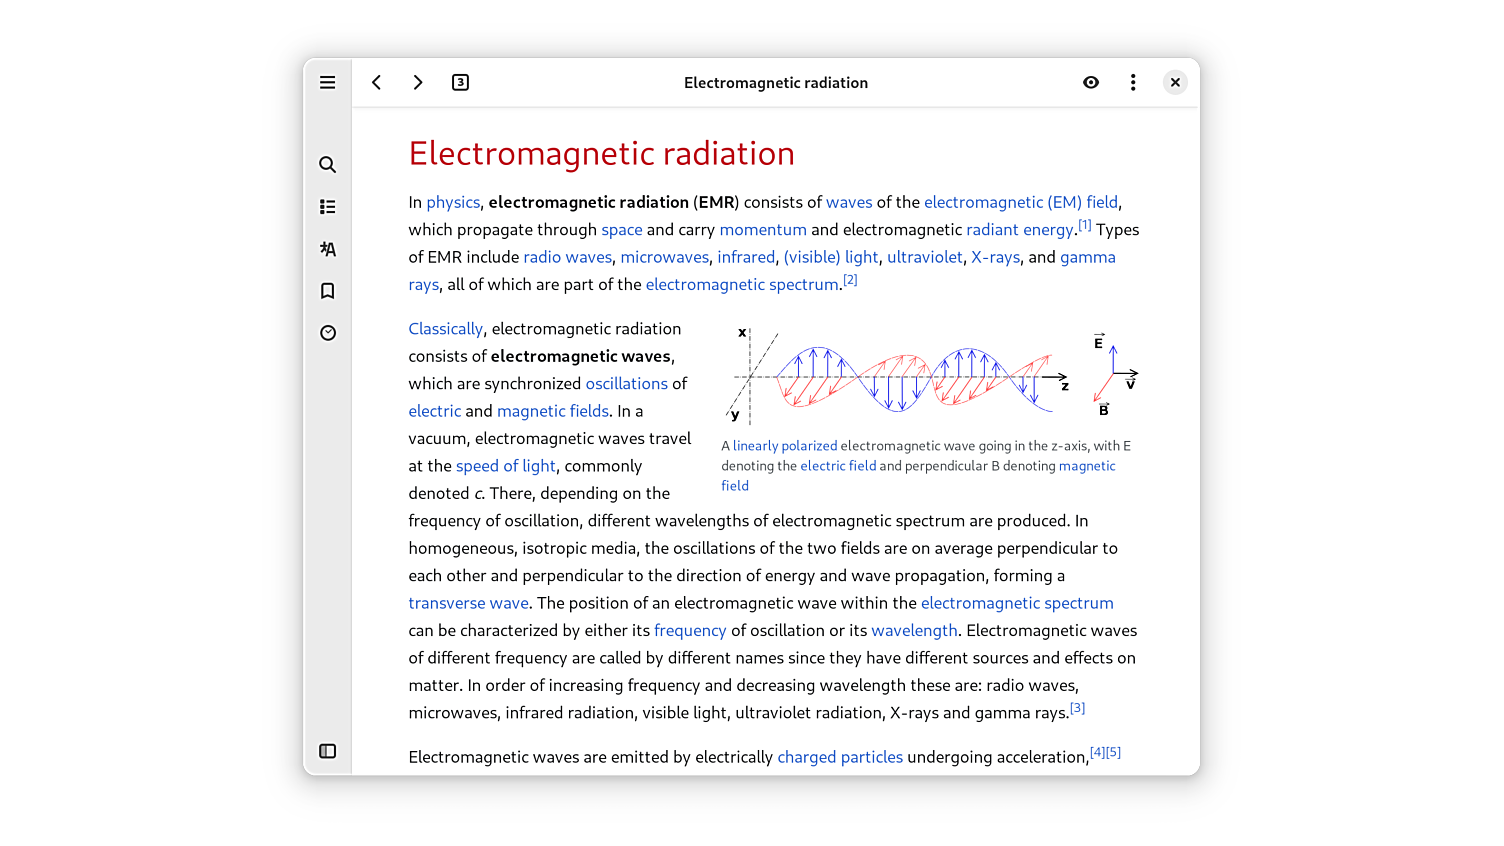This screenshot has width=1504, height=846.
Task: Open the three-dot more options menu
Action: coord(1133,83)
